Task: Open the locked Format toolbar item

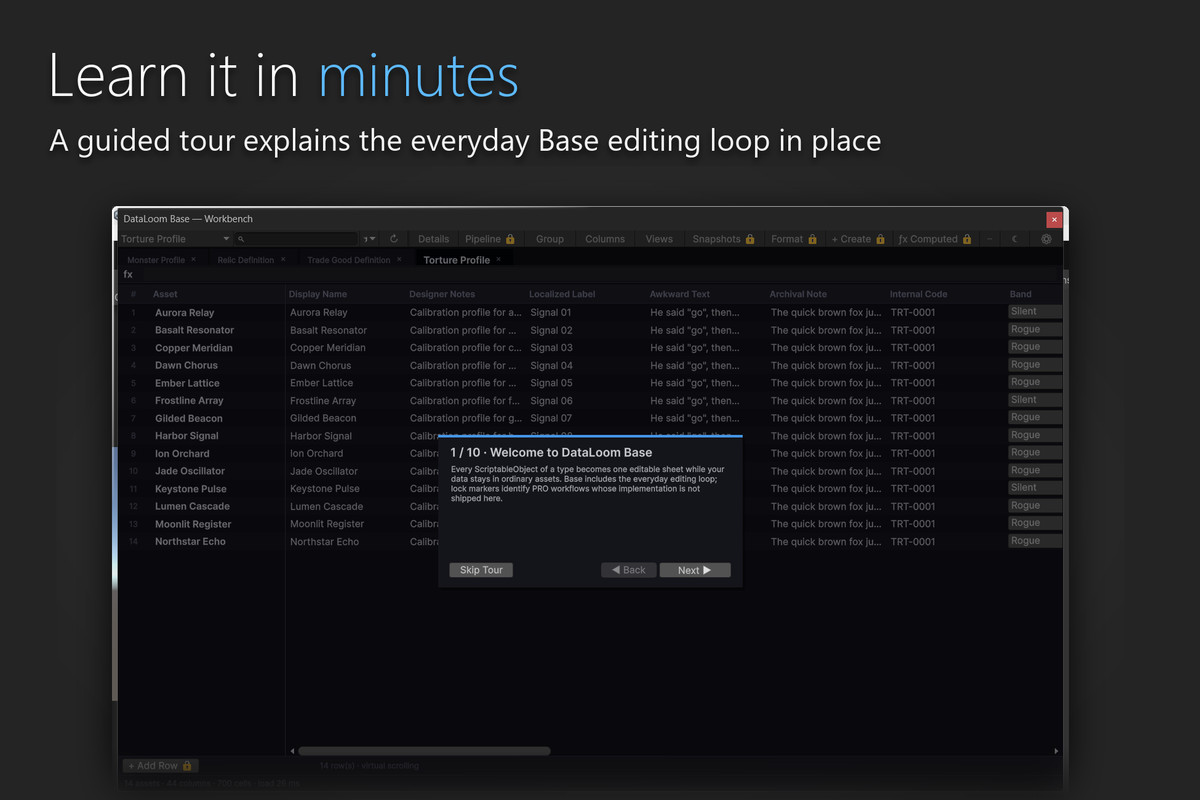Action: tap(794, 239)
